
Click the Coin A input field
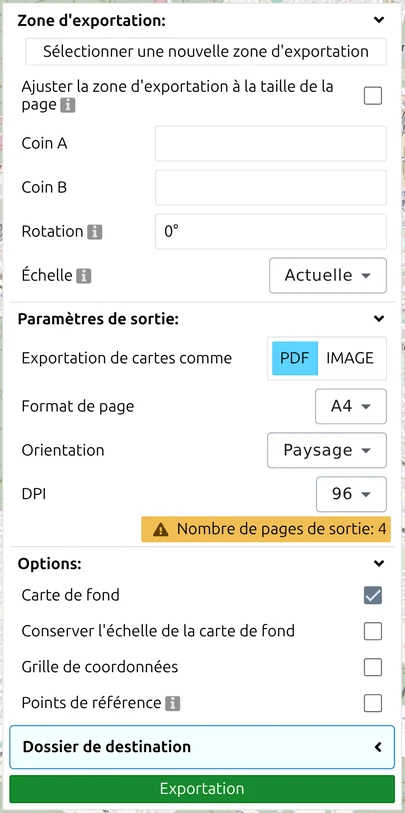(271, 144)
